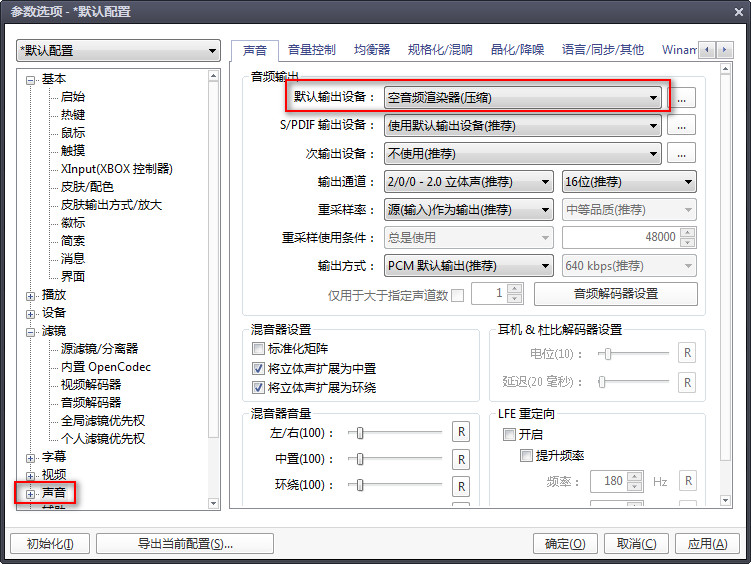Click the 应用(A) button
The image size is (751, 564).
tap(707, 544)
